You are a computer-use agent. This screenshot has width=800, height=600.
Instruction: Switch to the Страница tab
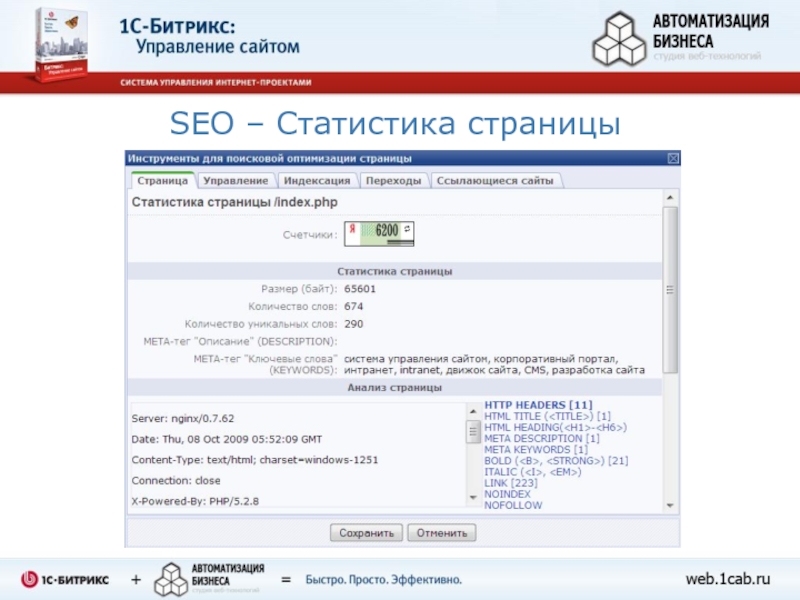[162, 181]
